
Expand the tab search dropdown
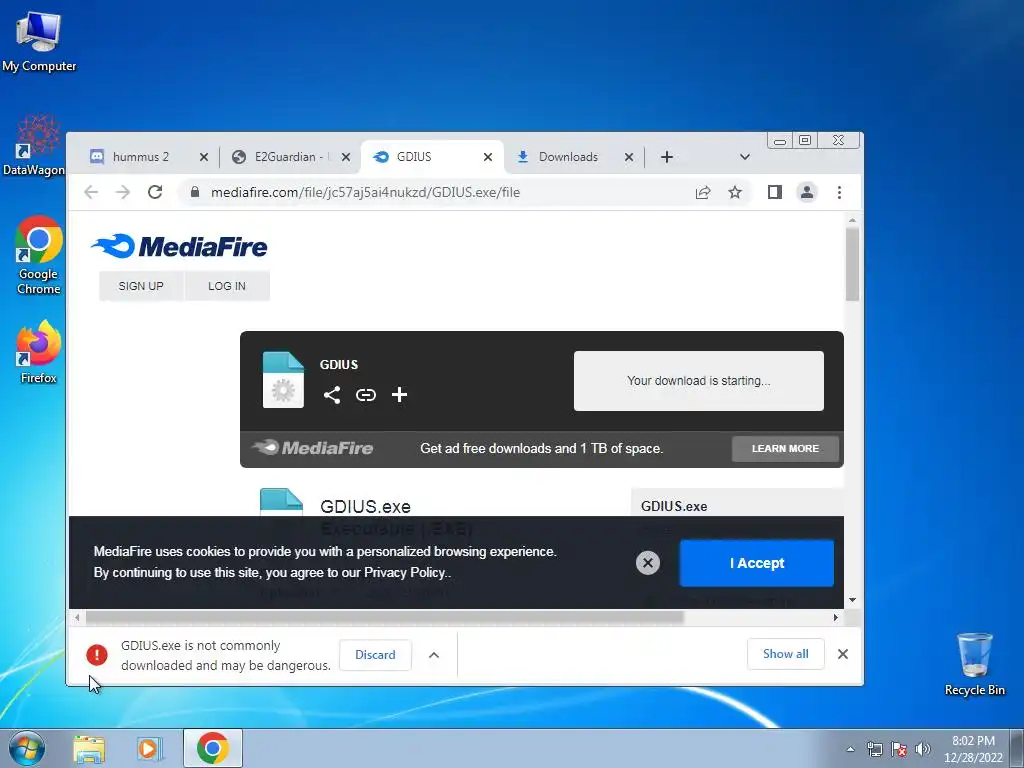744,157
